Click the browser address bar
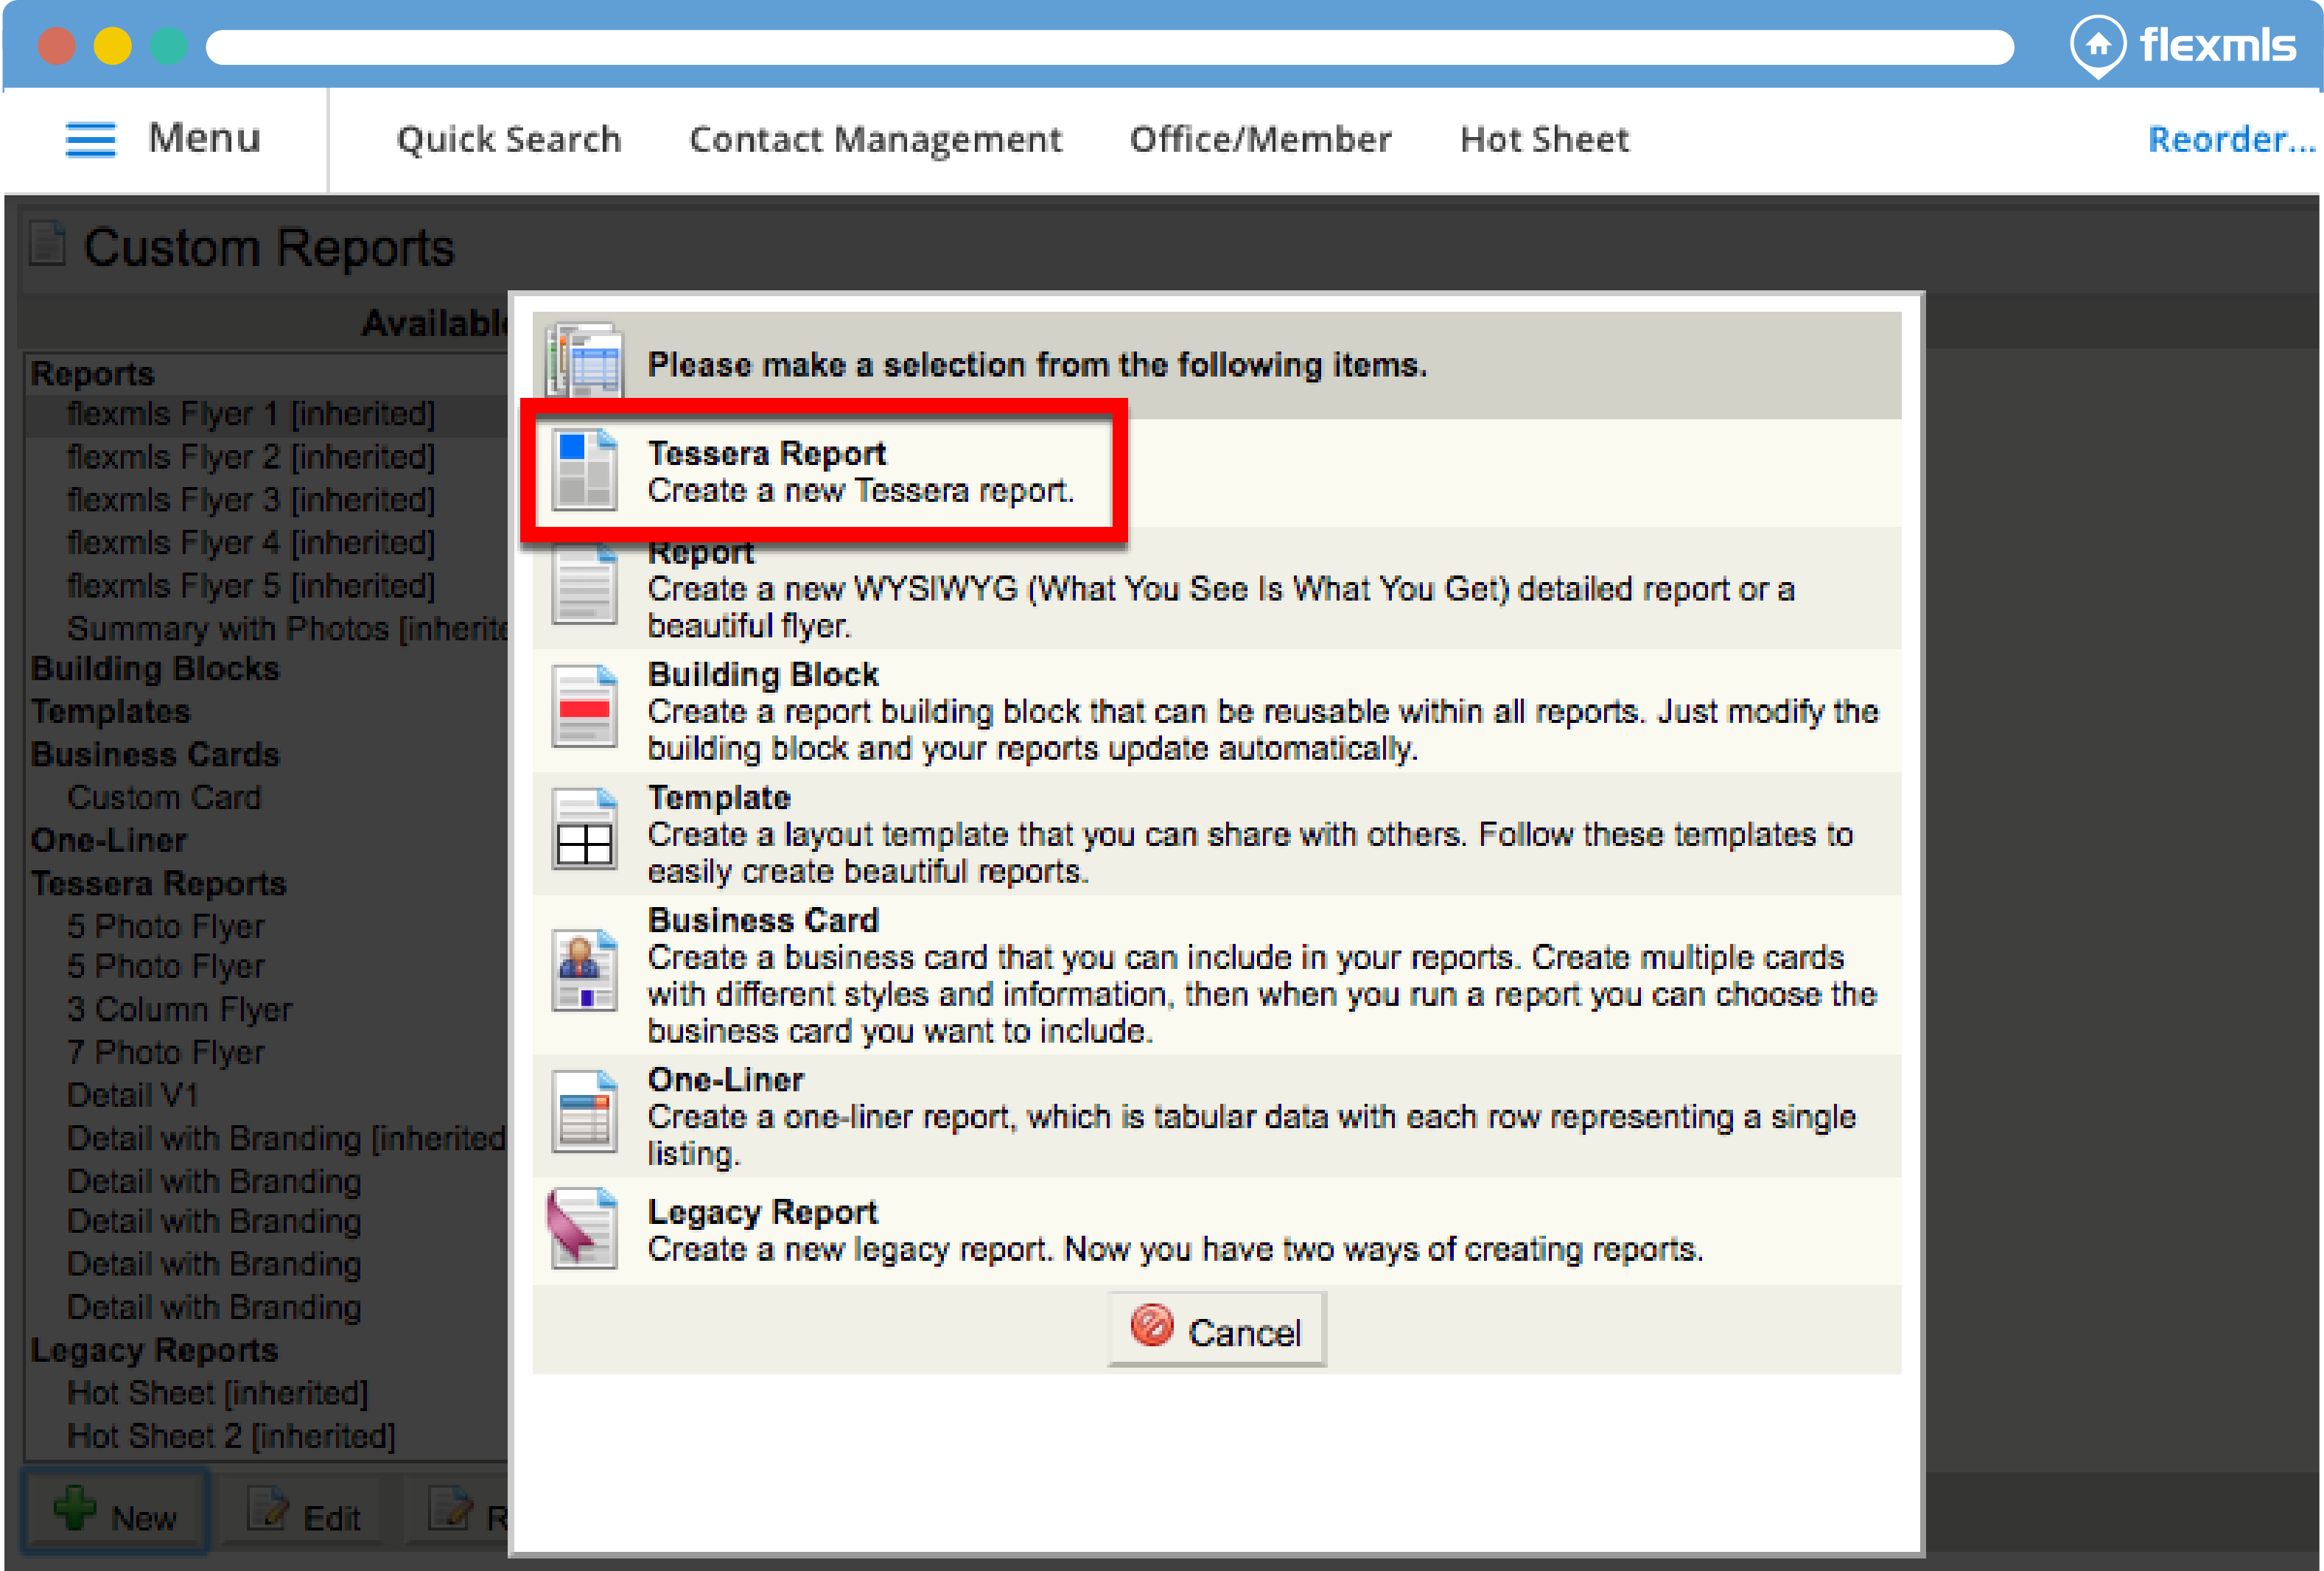 1108,47
